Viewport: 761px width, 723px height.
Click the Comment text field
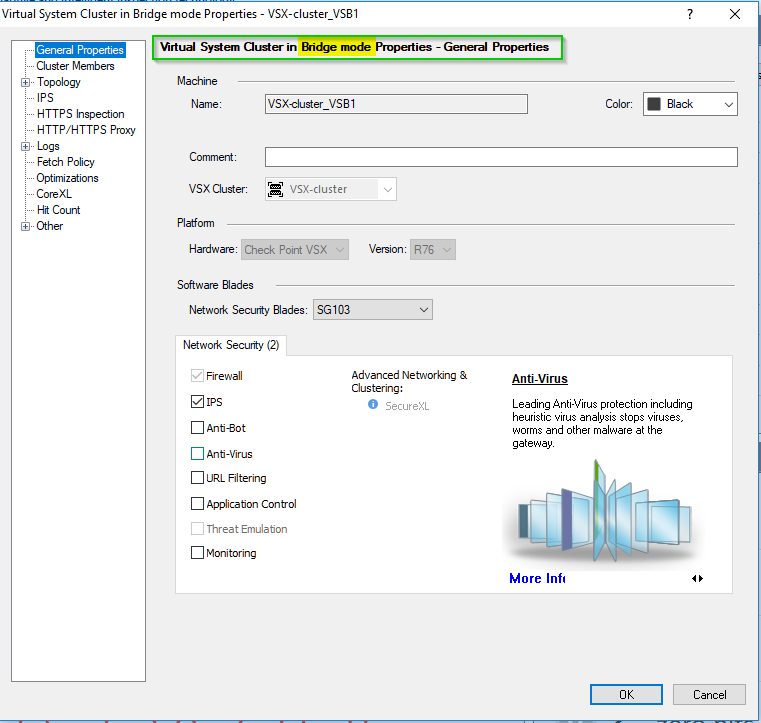click(501, 157)
